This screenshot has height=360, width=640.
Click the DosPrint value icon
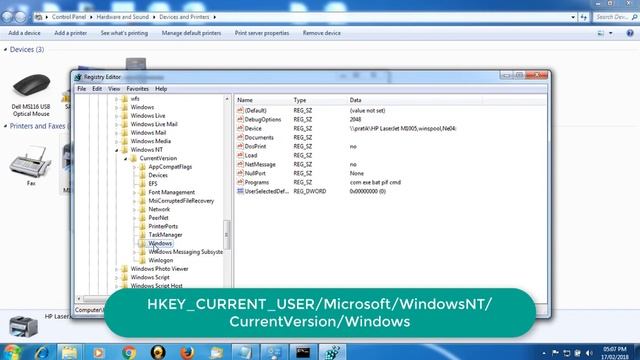240,146
